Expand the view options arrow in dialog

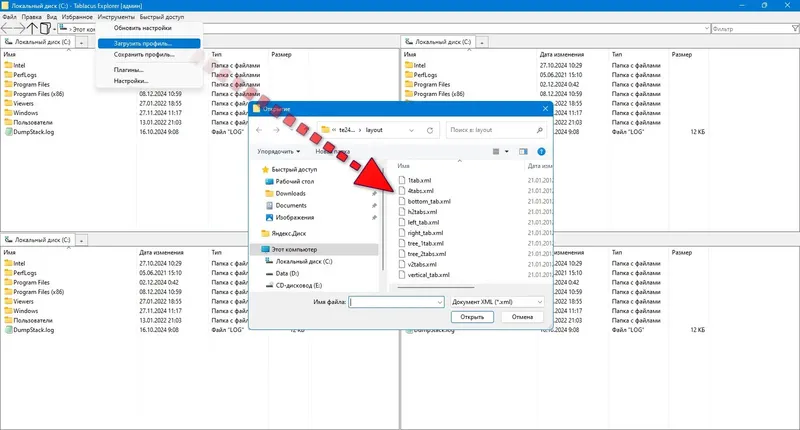pos(507,151)
